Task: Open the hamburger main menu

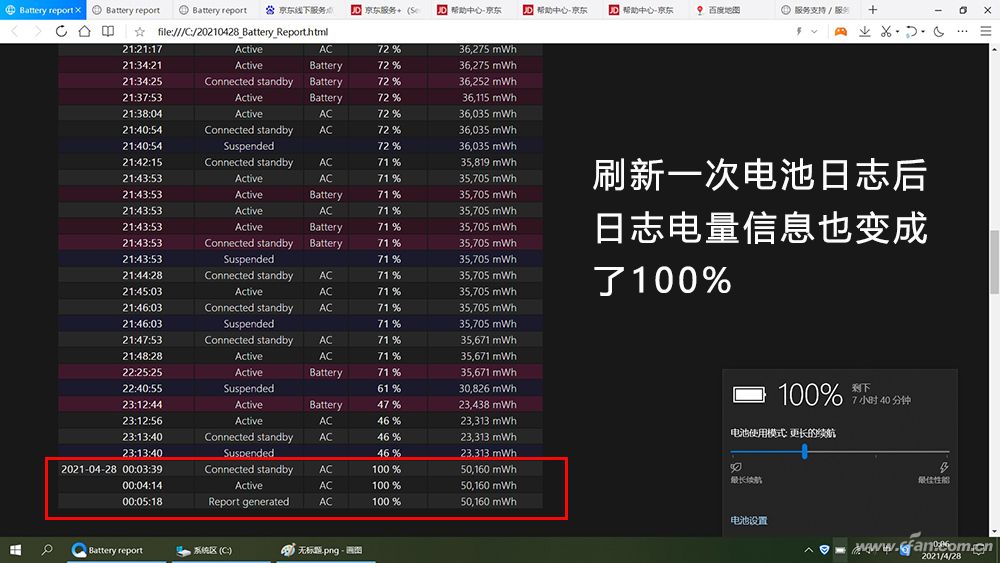Action: pyautogui.click(x=985, y=31)
